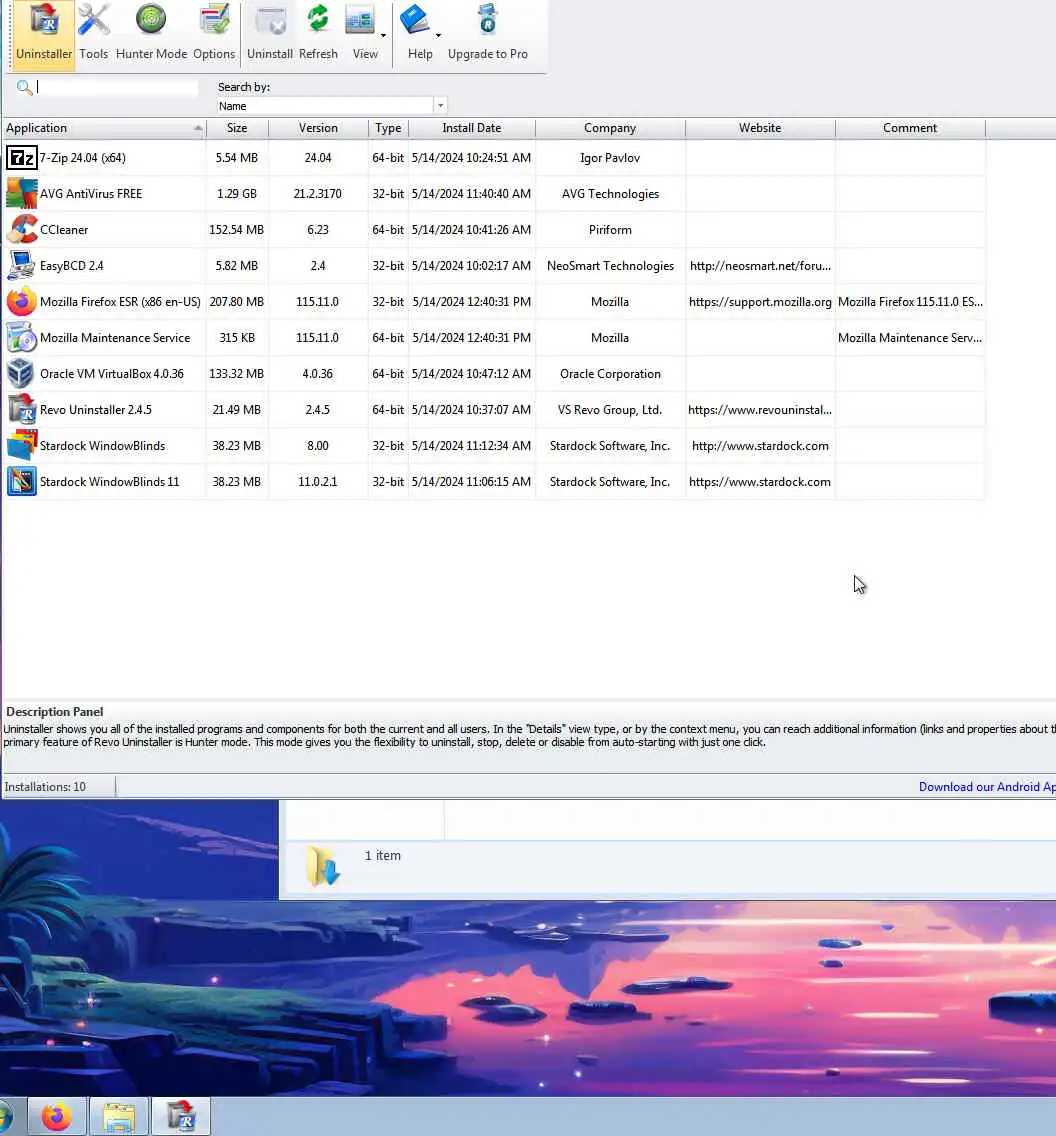Click the www.revouninstal... website cell

[760, 409]
